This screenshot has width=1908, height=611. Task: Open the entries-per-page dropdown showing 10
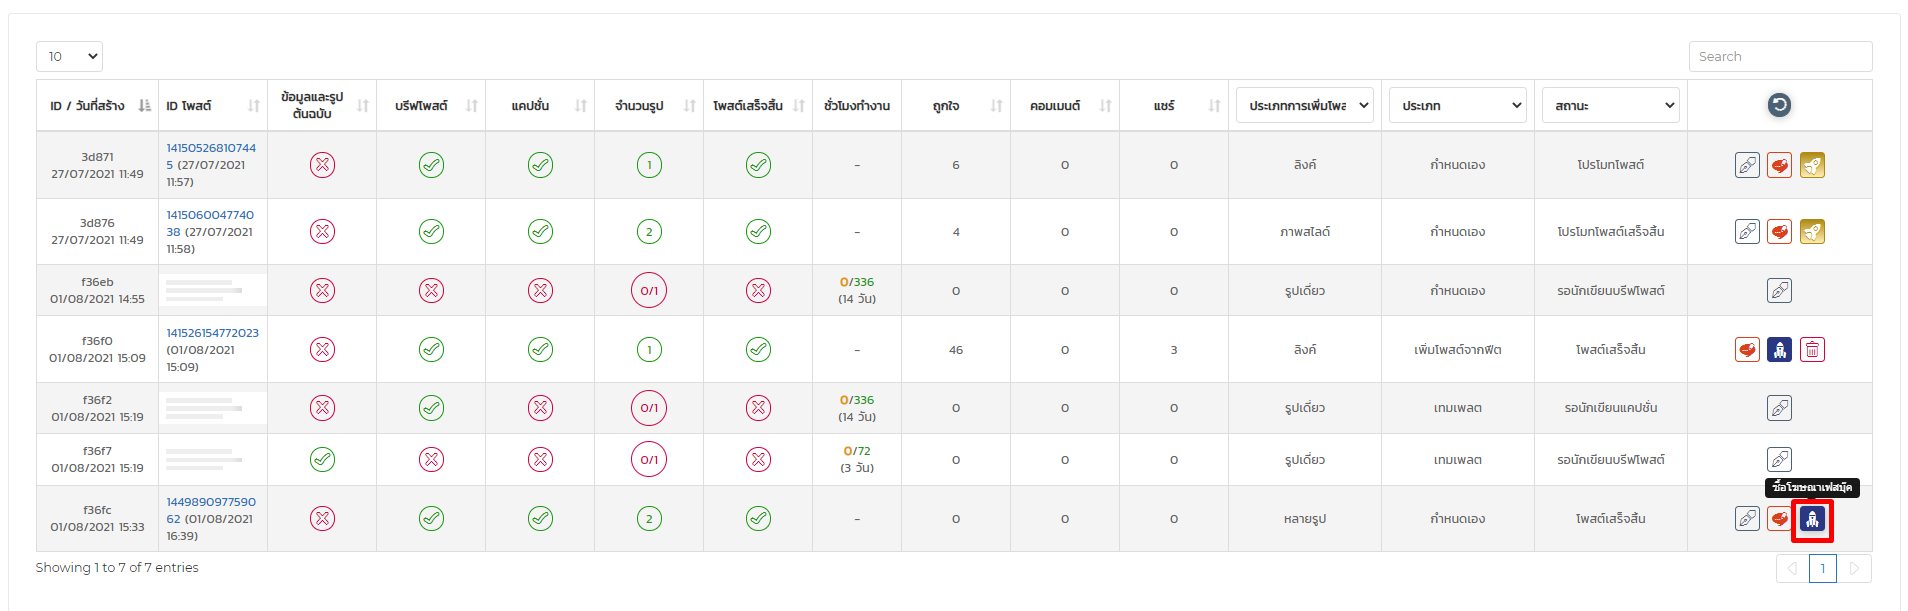tap(69, 56)
